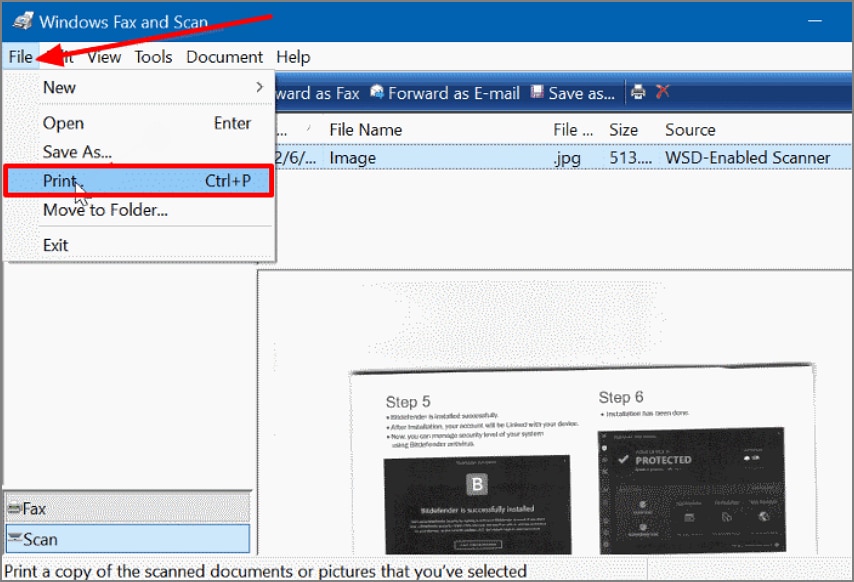
Task: Open the Help menu
Action: (293, 57)
